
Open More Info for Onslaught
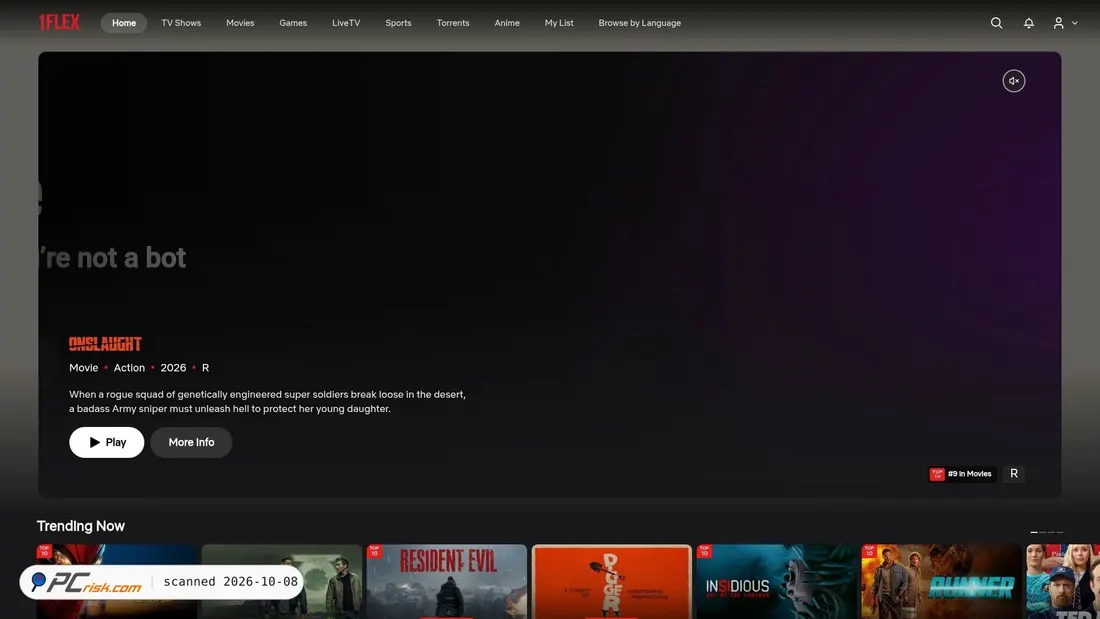point(192,442)
